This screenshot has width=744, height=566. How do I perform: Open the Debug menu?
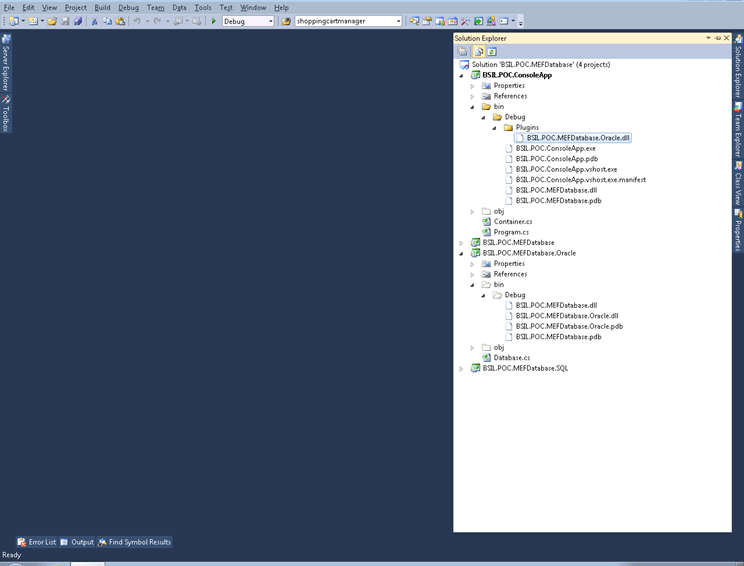point(129,8)
